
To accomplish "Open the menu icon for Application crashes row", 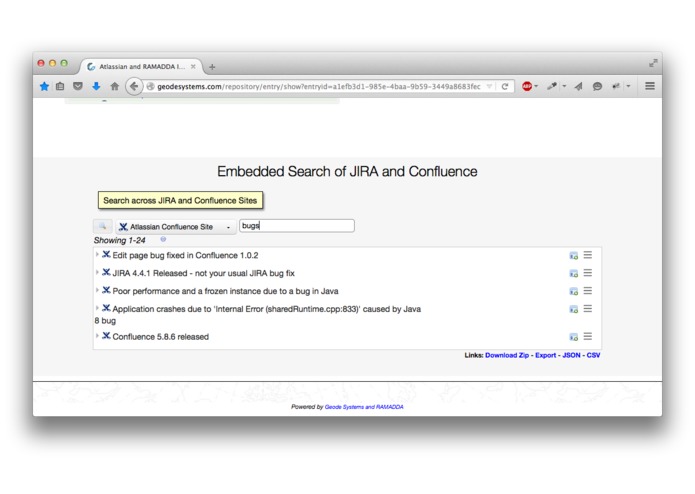I will coord(588,308).
